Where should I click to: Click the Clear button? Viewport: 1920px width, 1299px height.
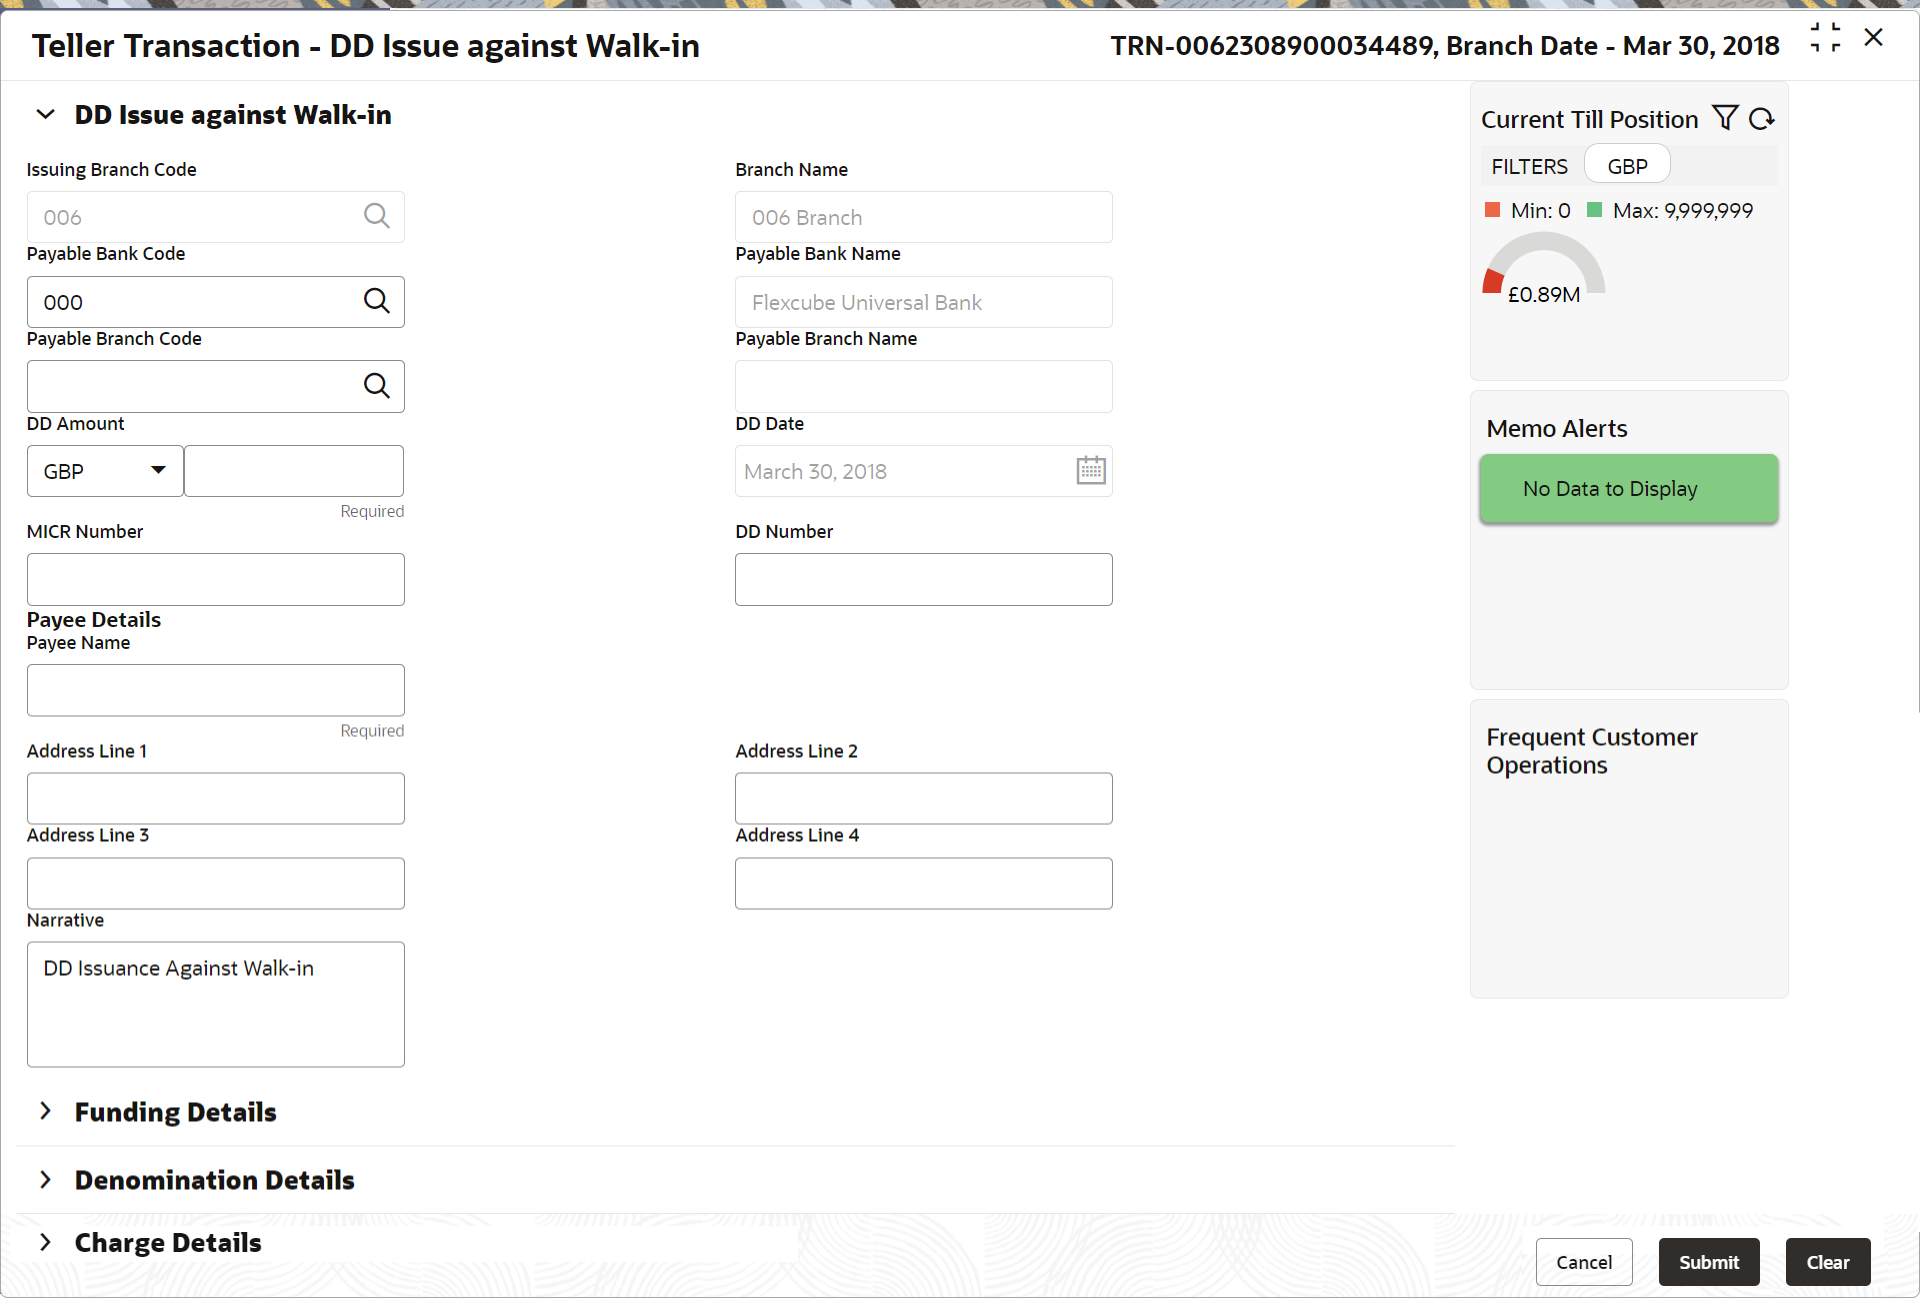[x=1827, y=1262]
